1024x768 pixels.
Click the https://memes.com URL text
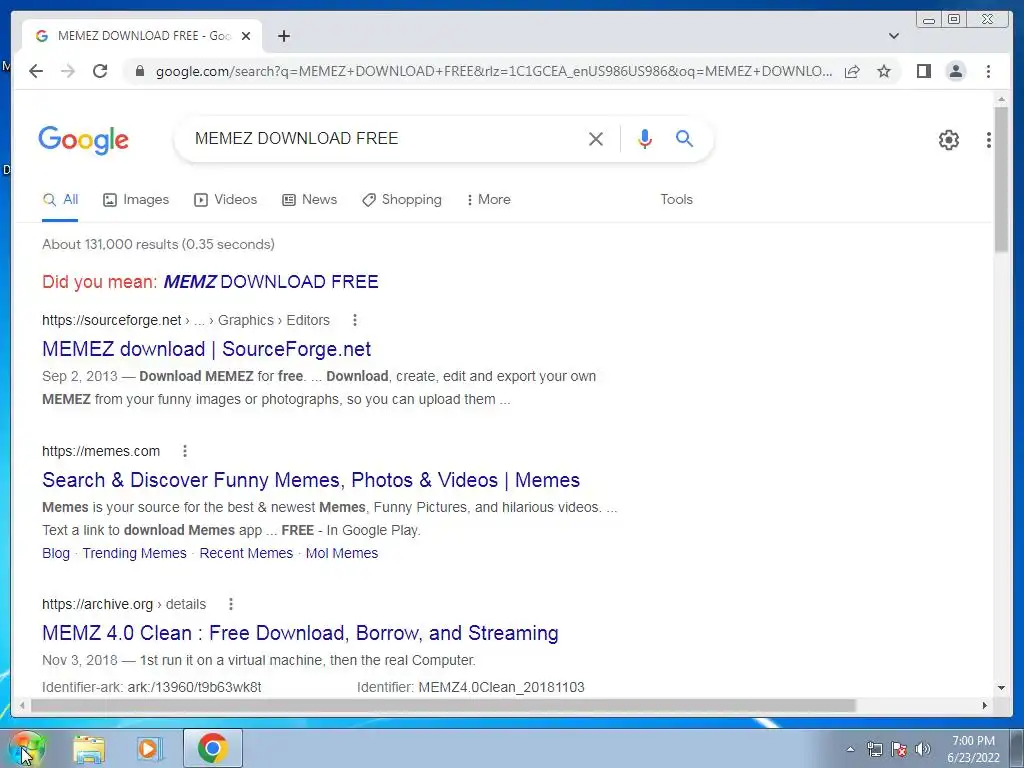101,451
